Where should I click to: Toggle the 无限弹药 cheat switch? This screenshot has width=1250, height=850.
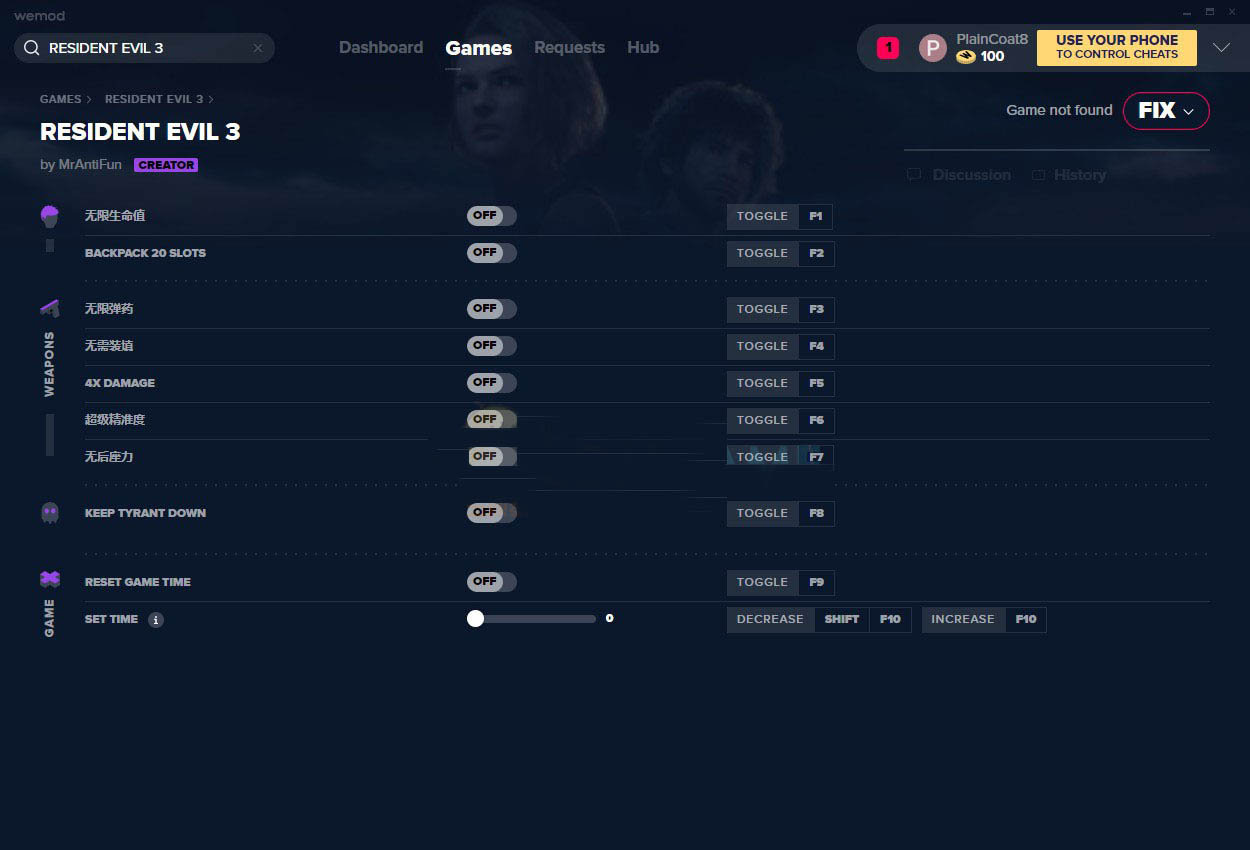[x=492, y=309]
